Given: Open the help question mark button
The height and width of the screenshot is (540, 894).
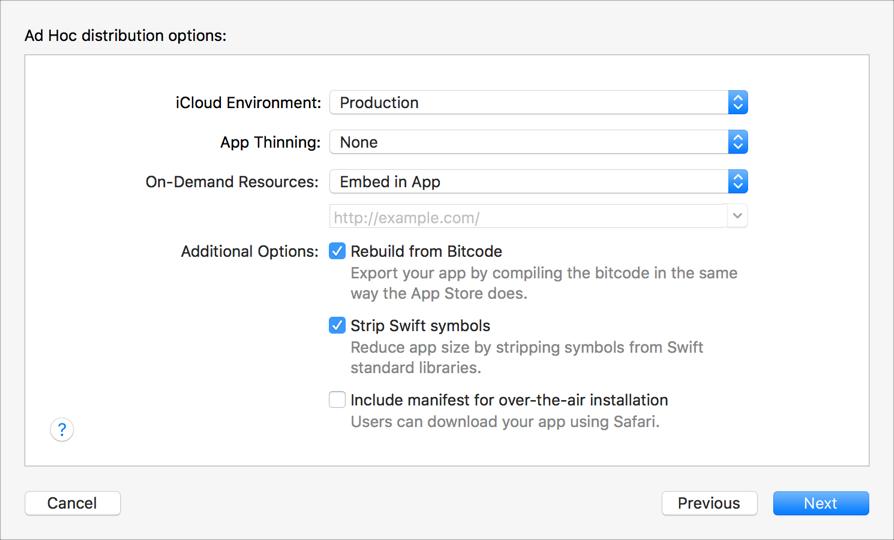Looking at the screenshot, I should point(62,430).
